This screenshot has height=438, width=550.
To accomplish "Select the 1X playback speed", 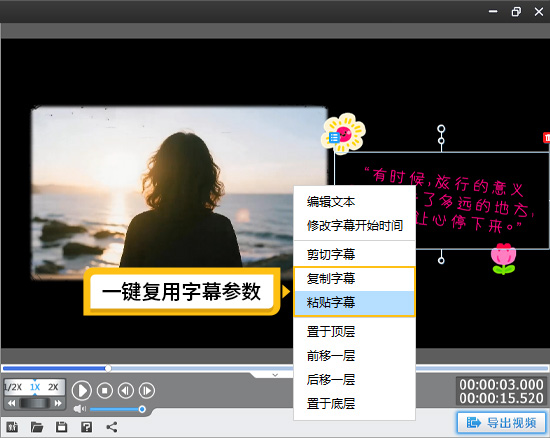I will tap(35, 387).
